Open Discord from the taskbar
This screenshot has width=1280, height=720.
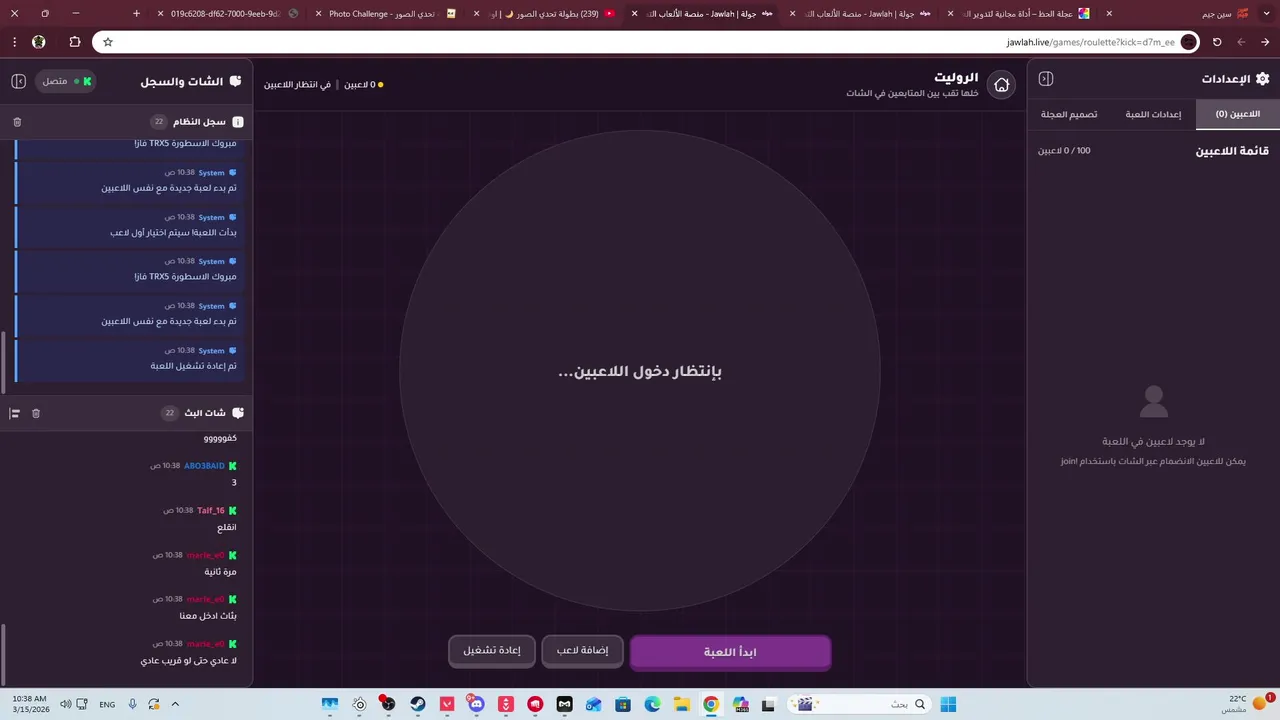click(476, 704)
